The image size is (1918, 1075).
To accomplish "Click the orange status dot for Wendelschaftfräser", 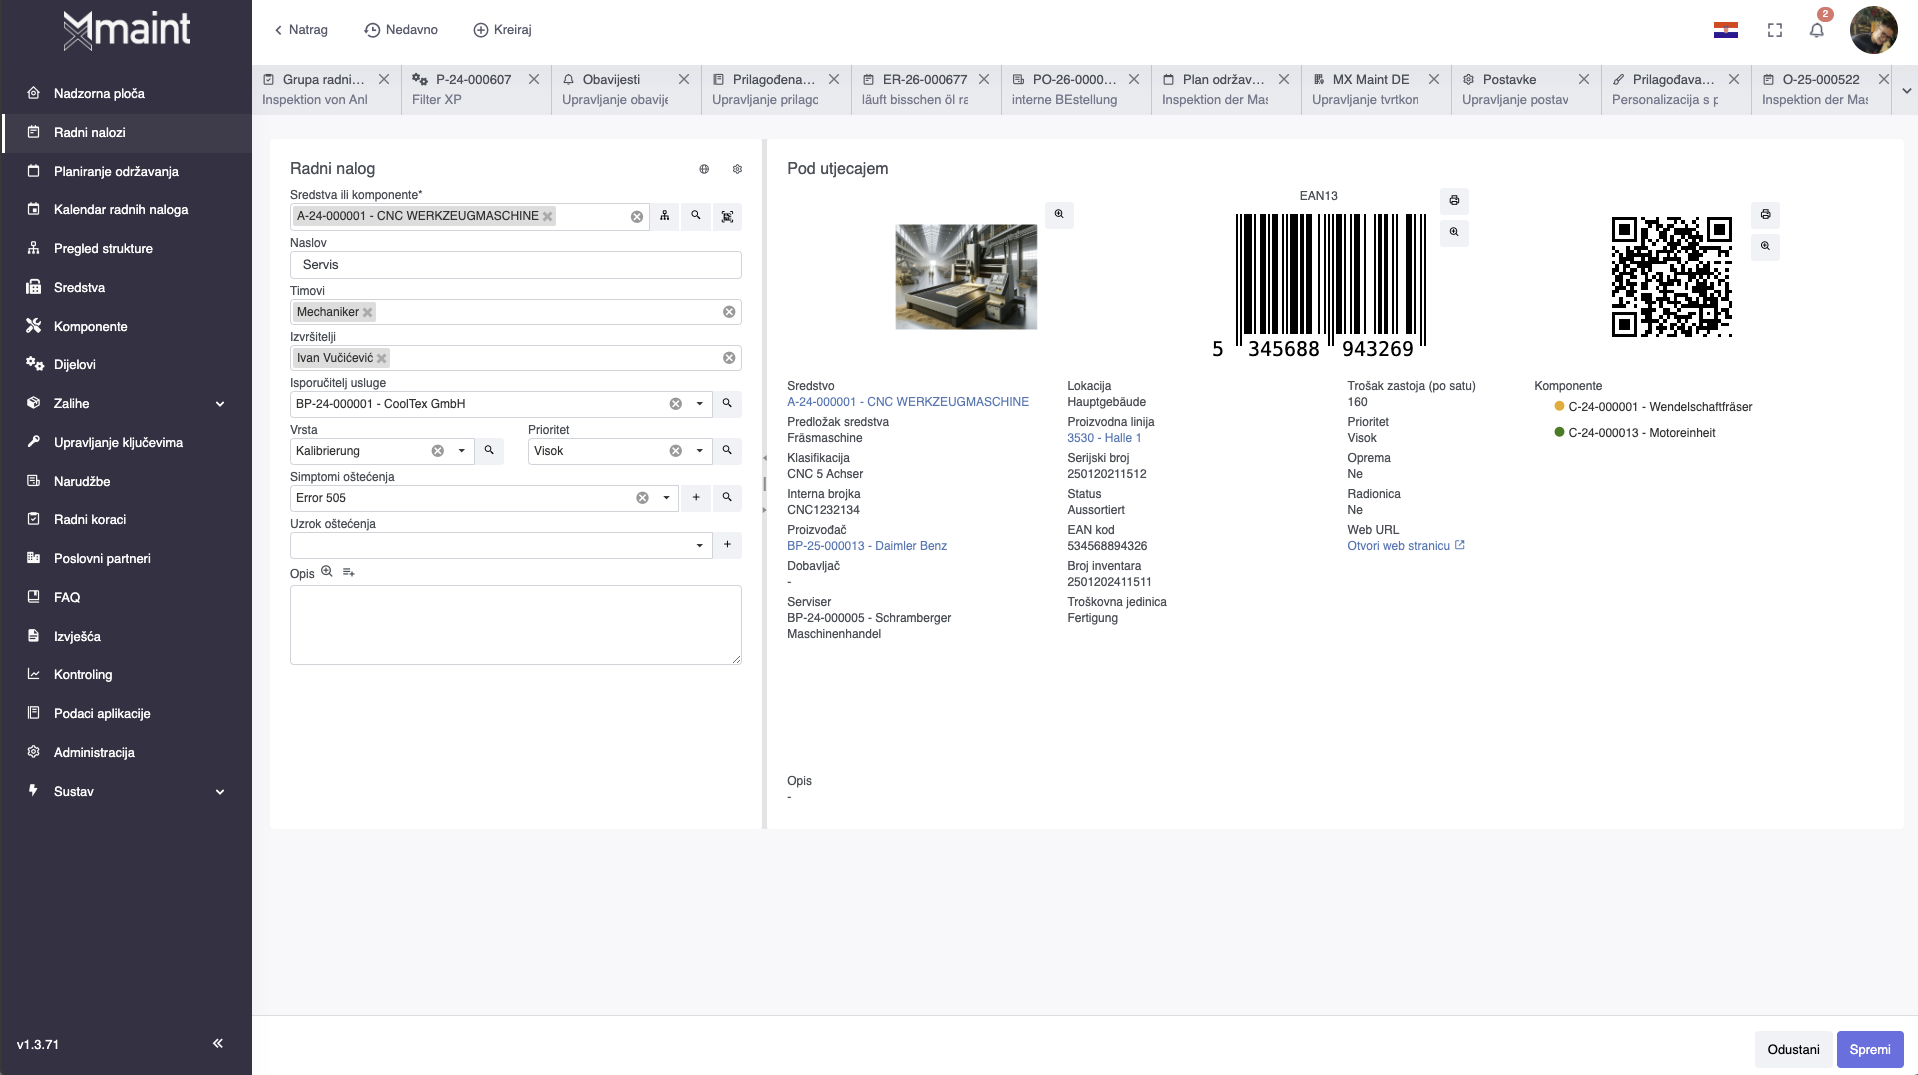I will 1559,406.
